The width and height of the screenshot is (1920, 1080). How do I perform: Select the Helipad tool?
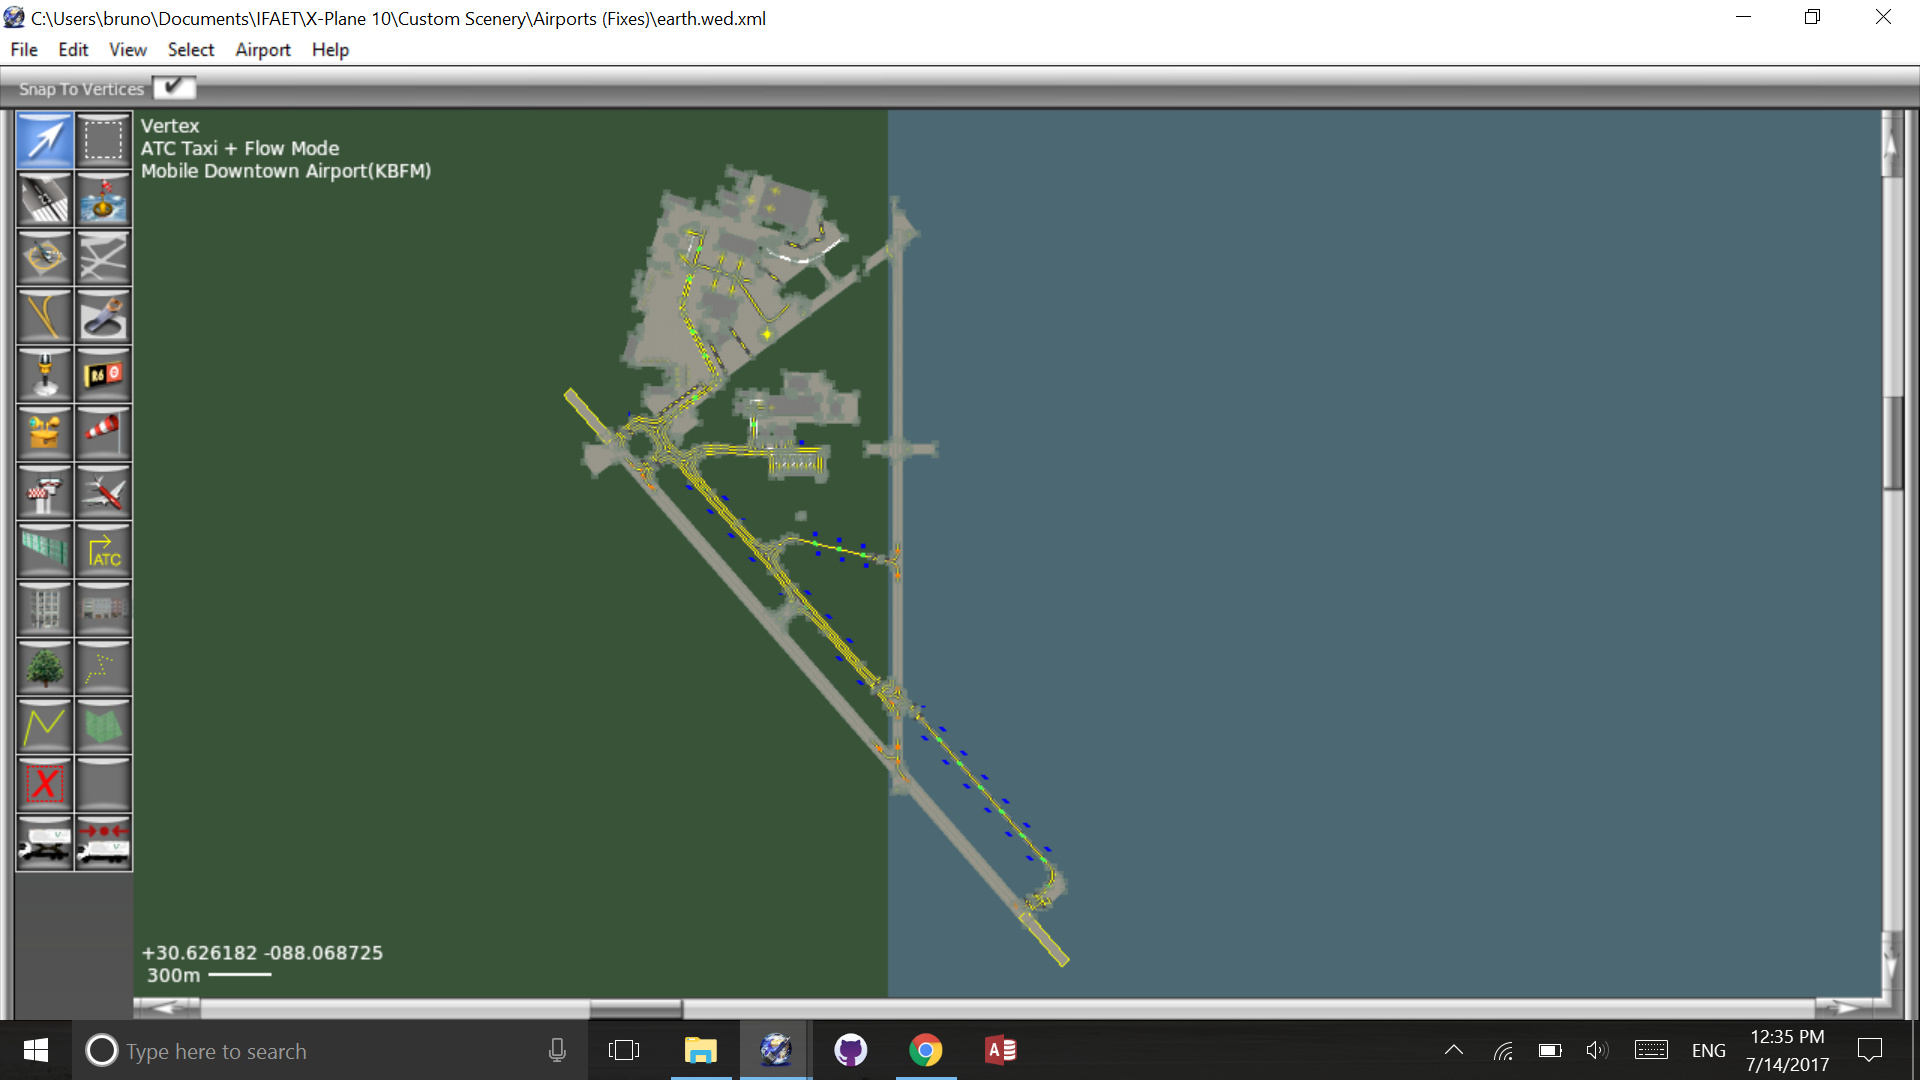[x=45, y=258]
